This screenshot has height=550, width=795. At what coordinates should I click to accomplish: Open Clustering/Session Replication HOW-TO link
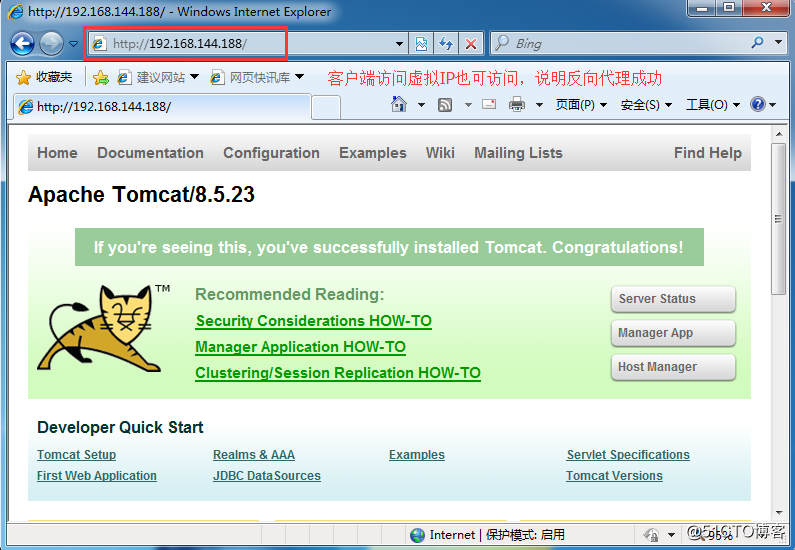click(338, 373)
